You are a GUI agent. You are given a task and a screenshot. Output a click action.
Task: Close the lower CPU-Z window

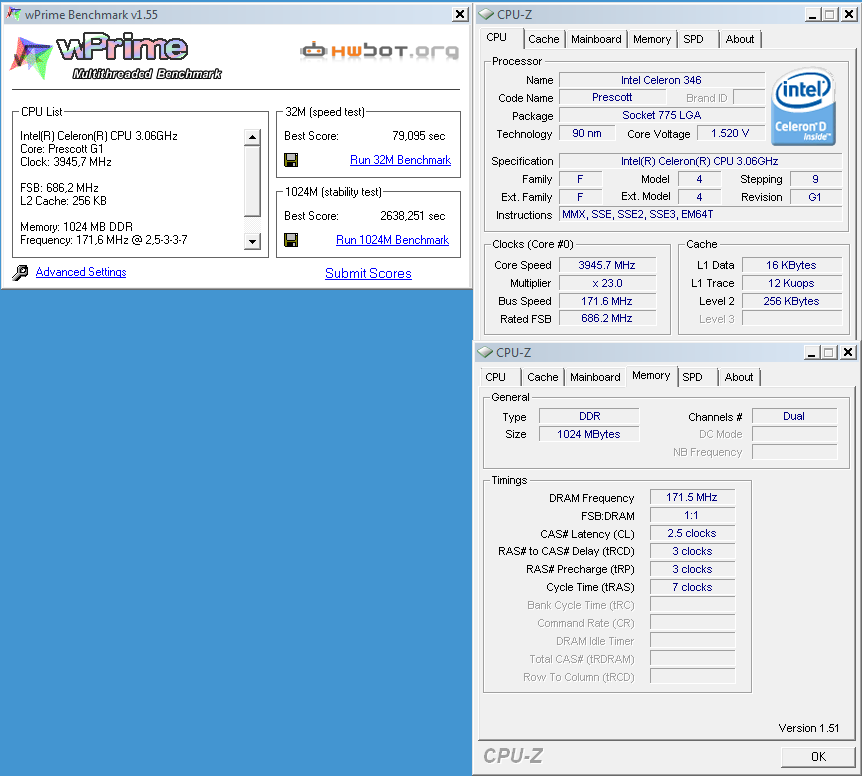coord(848,352)
